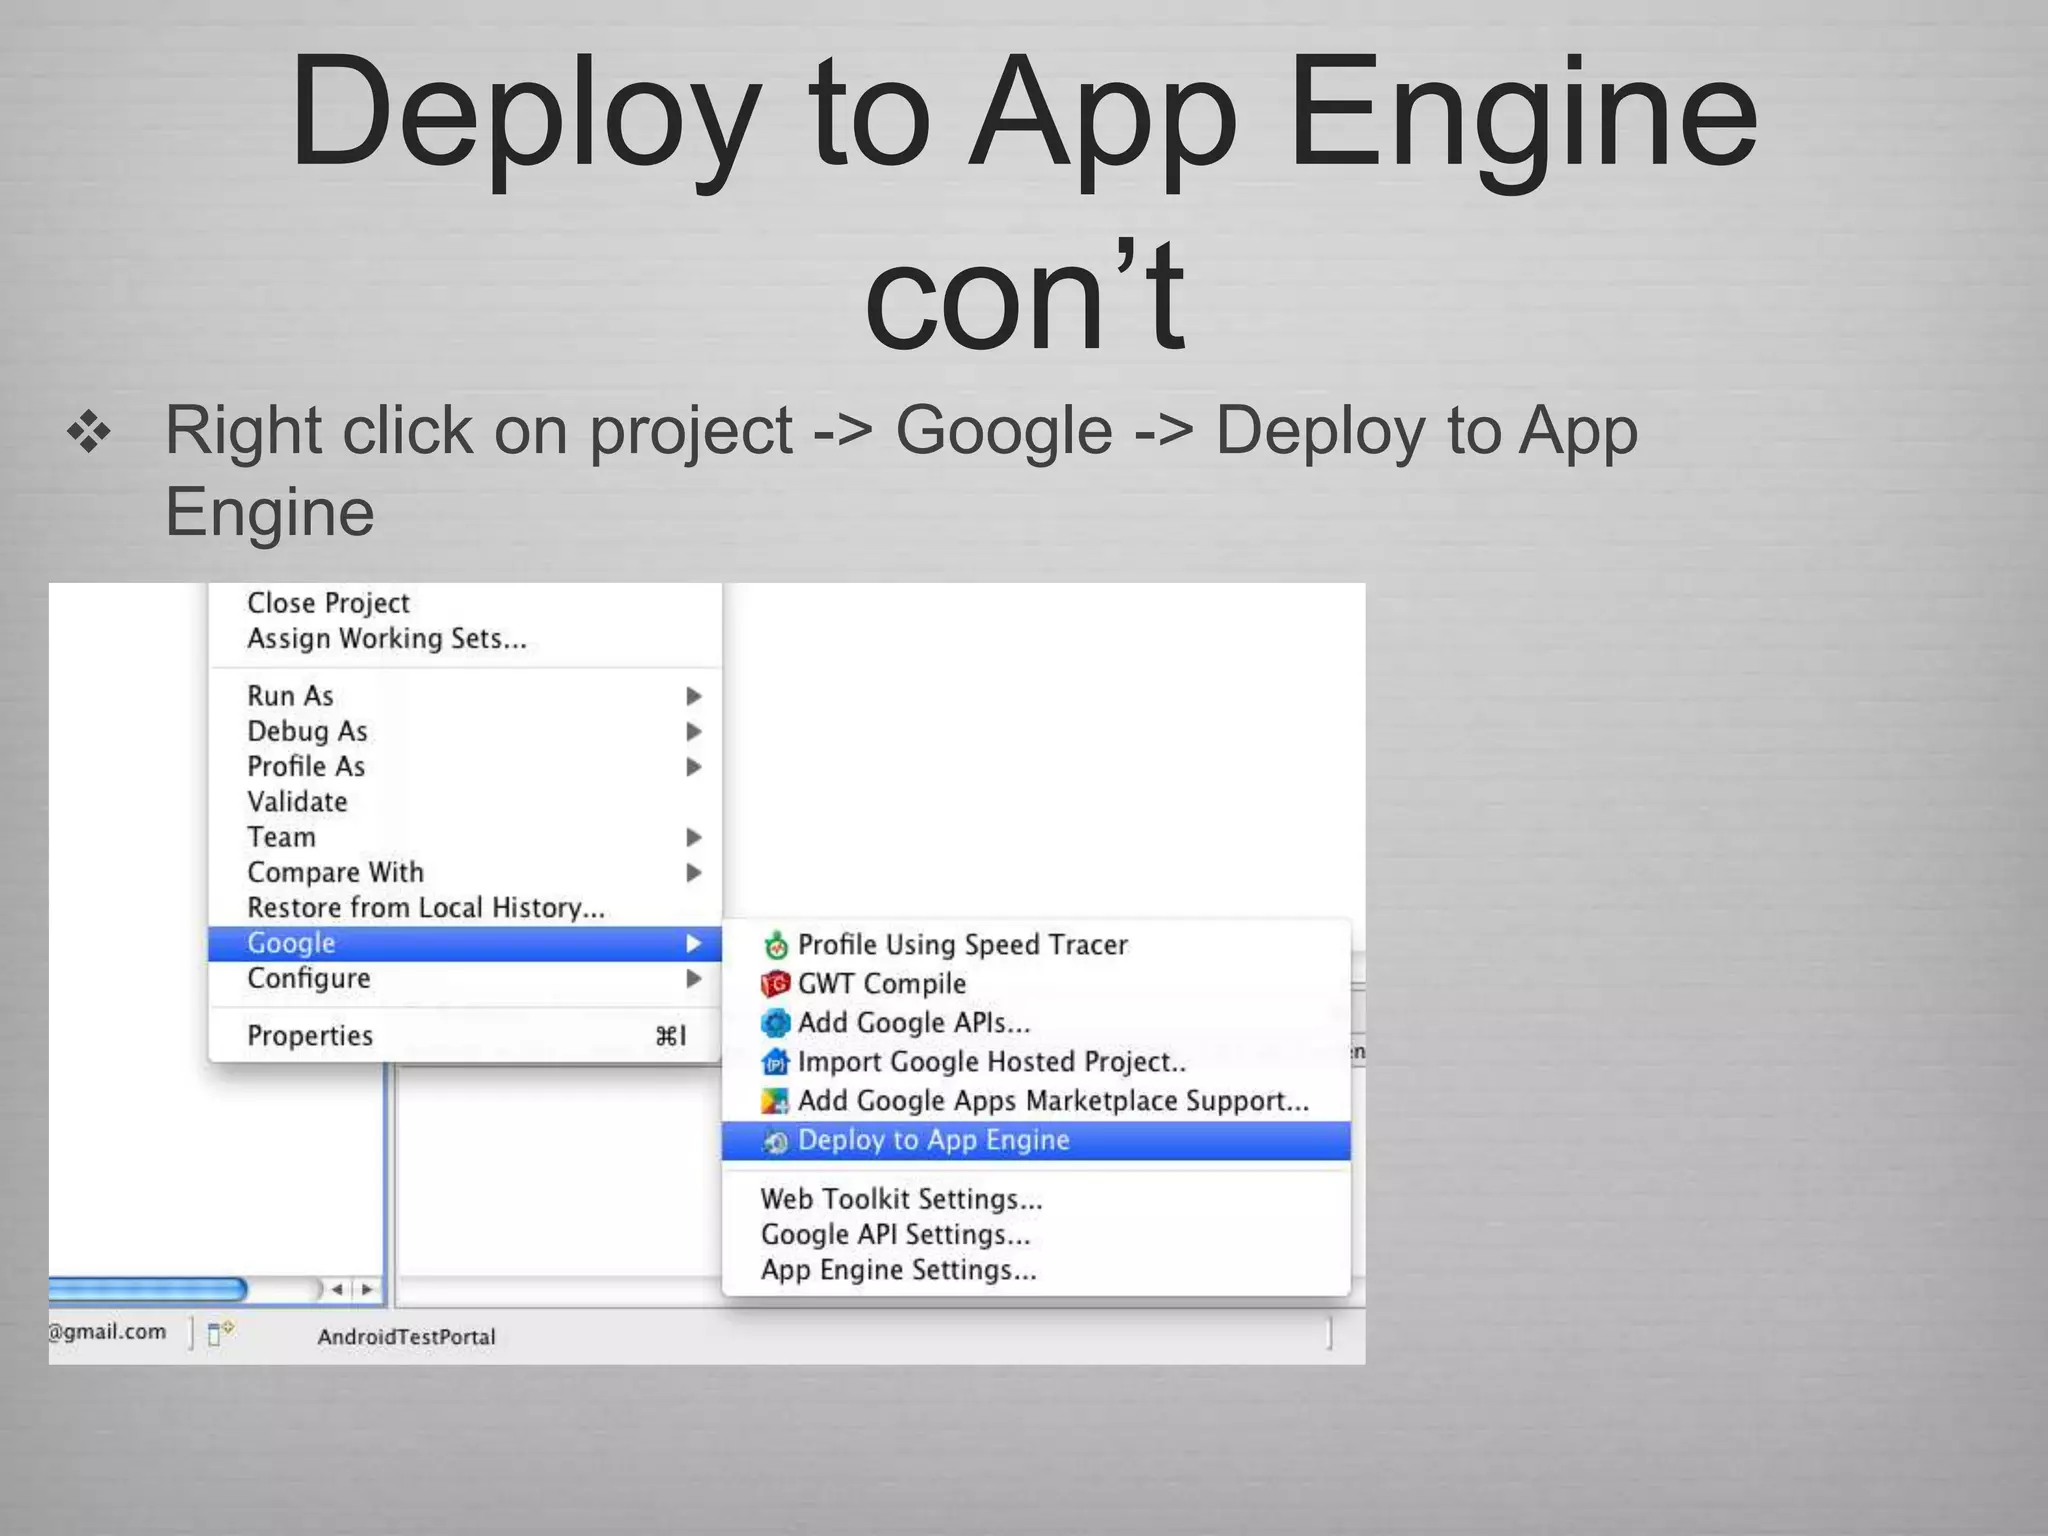Choose Close Project from context menu
Image resolution: width=2048 pixels, height=1536 pixels.
pos(465,603)
